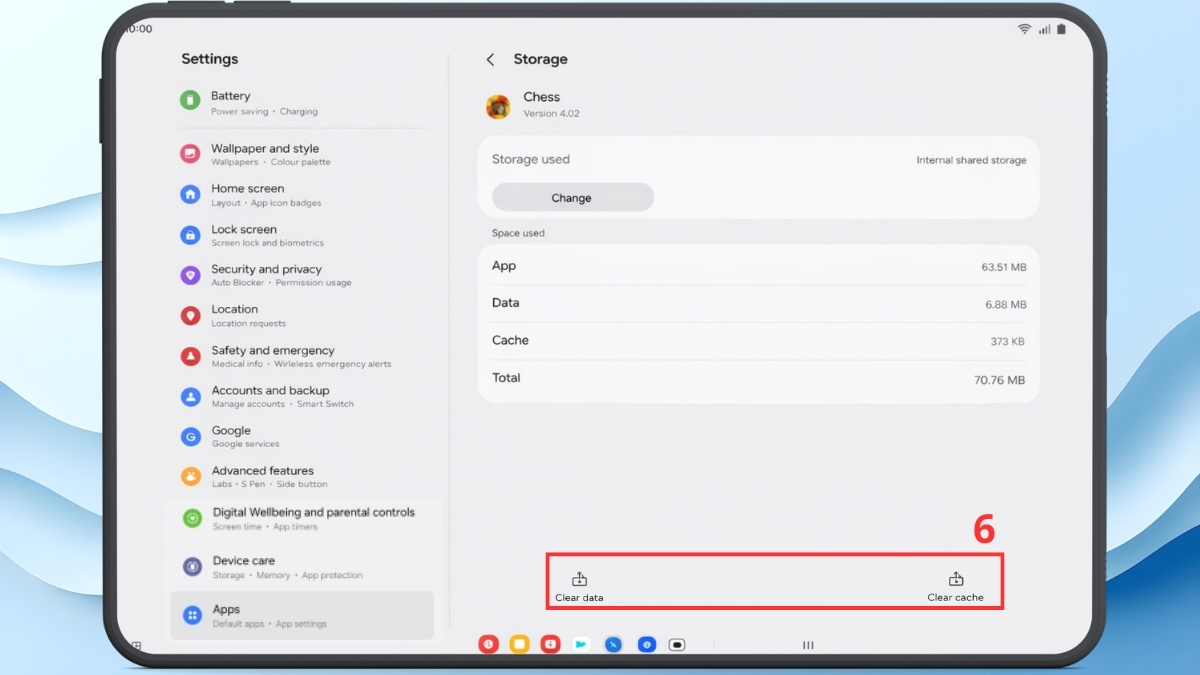Click the Data row value 6.88 MB
The width and height of the screenshot is (1200, 675).
click(x=1006, y=304)
